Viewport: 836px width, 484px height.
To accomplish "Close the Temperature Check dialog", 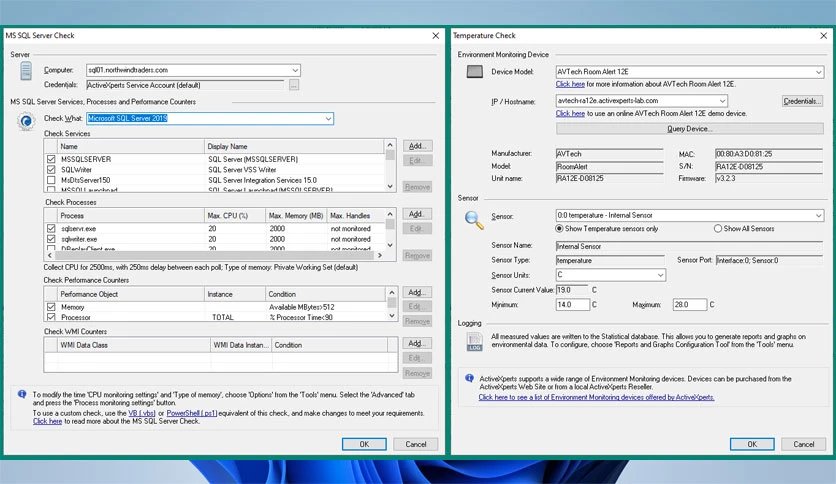I will pos(824,36).
